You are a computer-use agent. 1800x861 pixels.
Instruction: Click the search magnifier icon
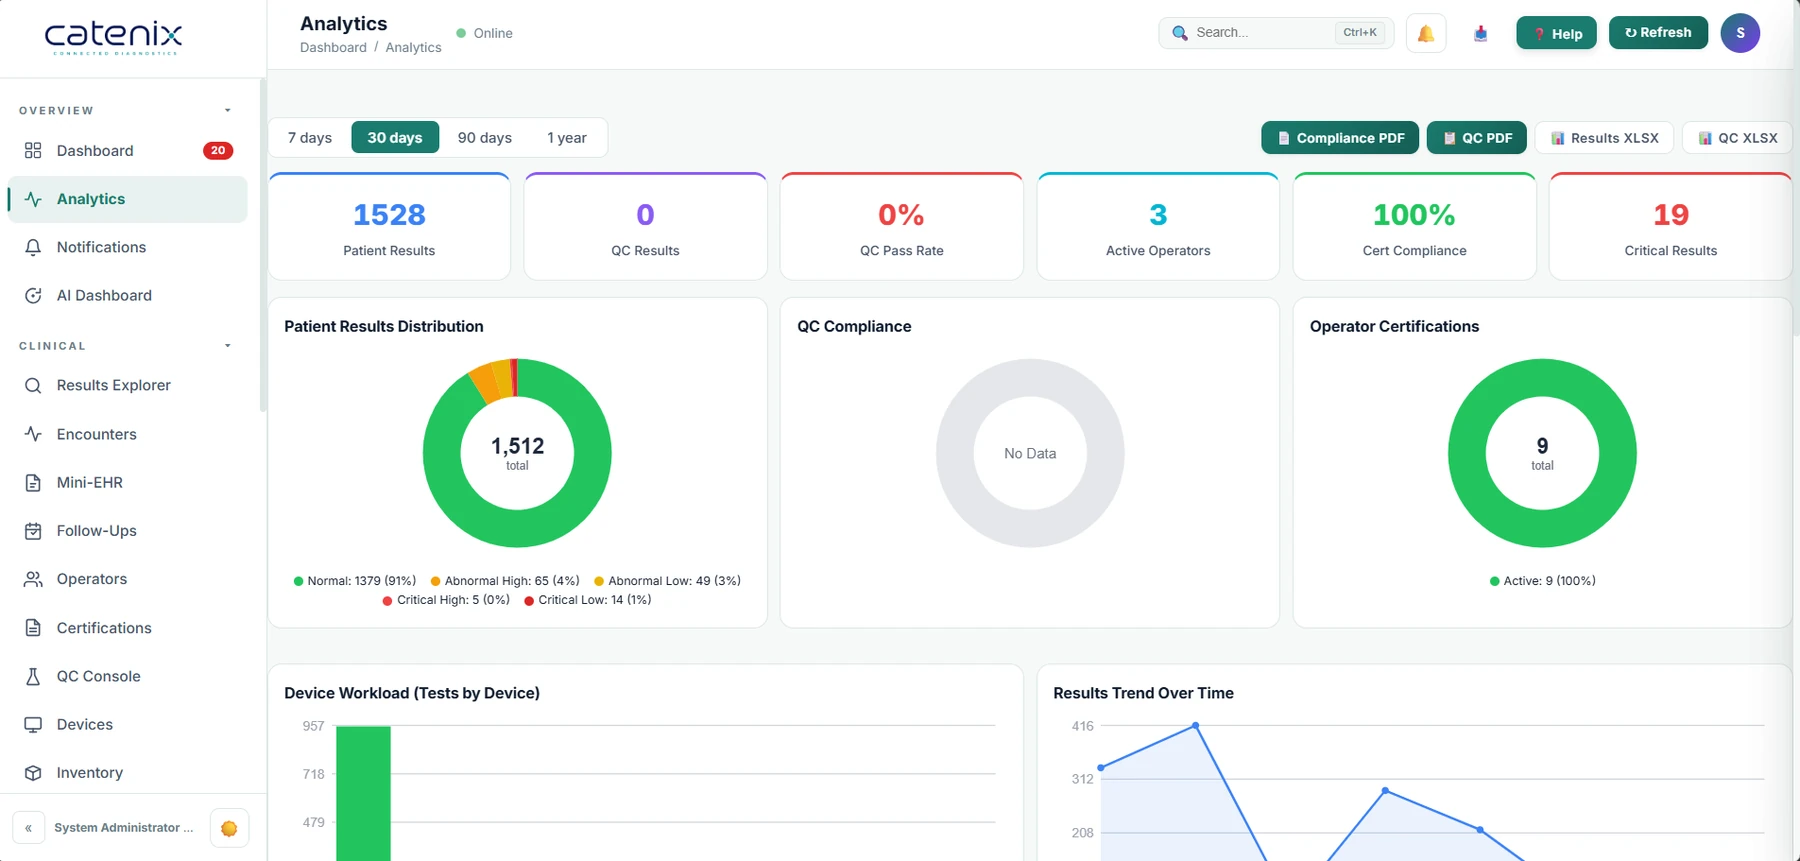1180,33
